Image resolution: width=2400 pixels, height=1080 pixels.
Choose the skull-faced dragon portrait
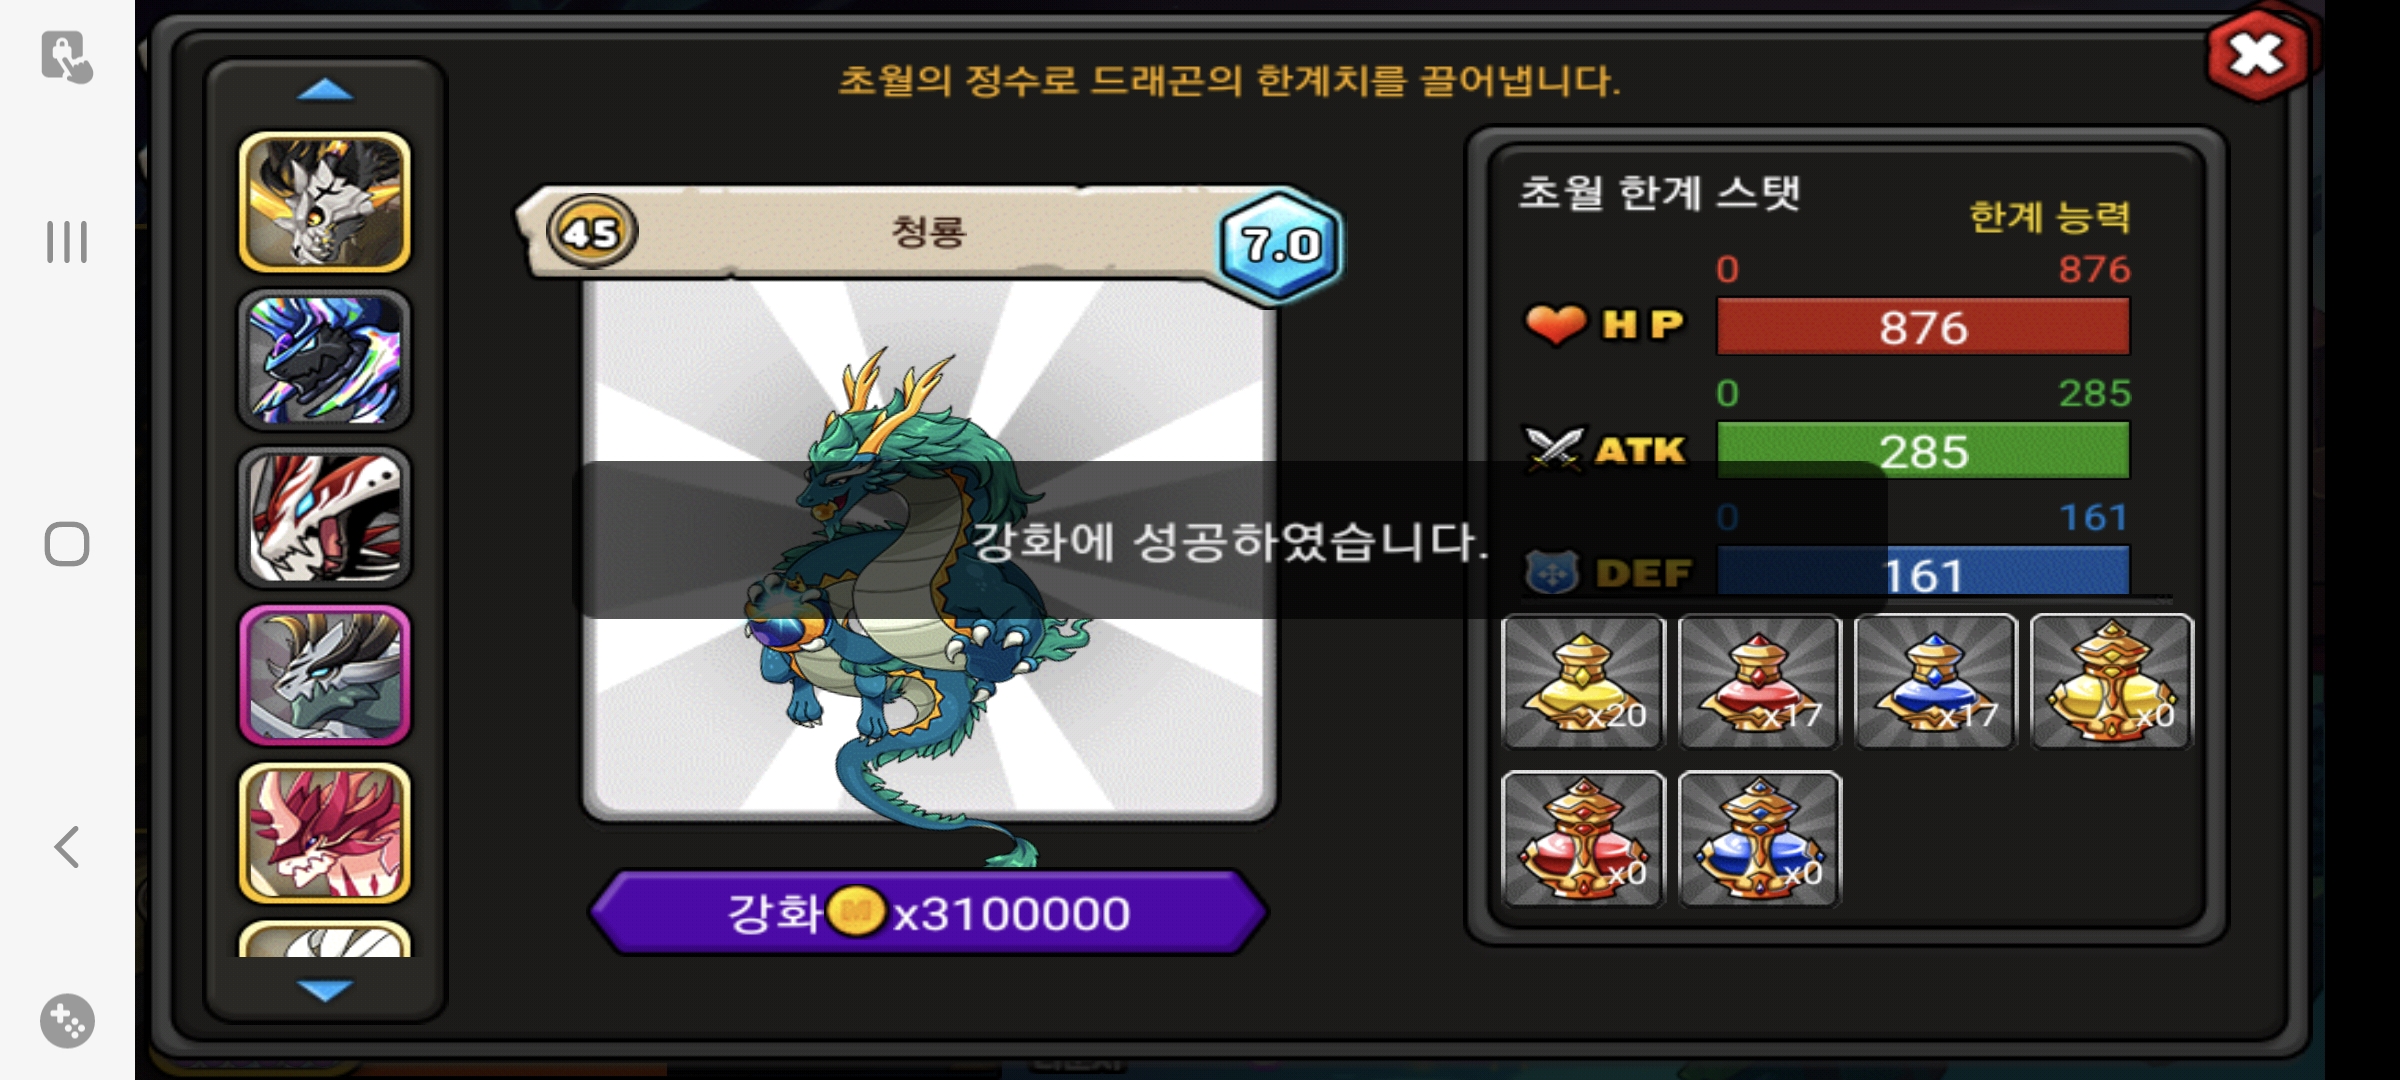pyautogui.click(x=325, y=202)
